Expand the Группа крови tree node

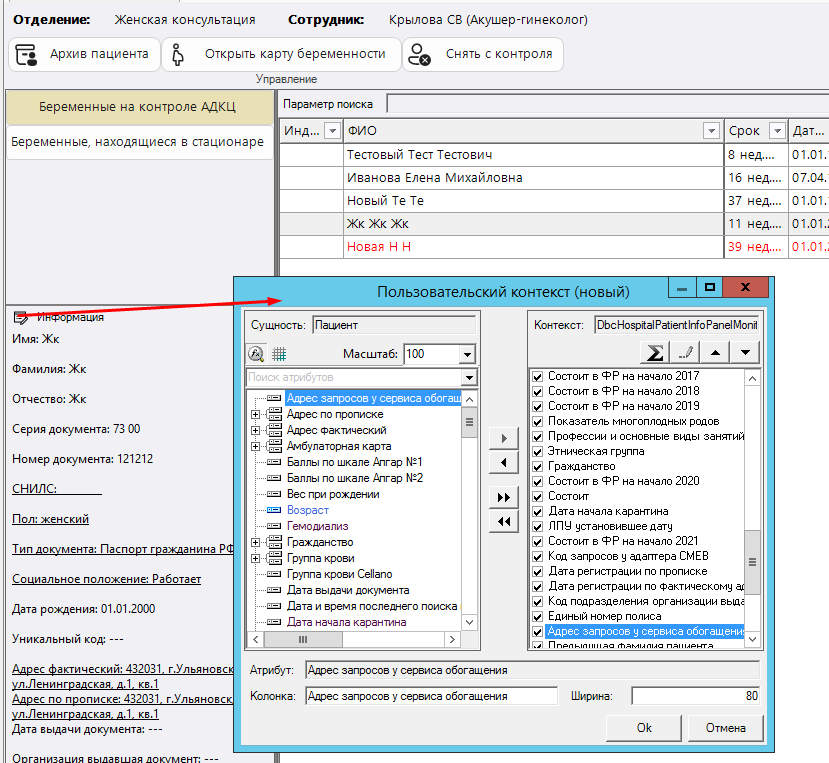pyautogui.click(x=255, y=558)
